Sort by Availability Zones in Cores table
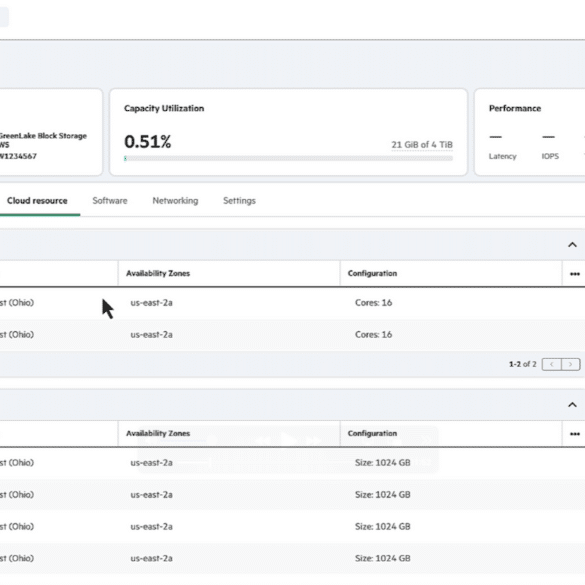This screenshot has width=585, height=585. 158,273
